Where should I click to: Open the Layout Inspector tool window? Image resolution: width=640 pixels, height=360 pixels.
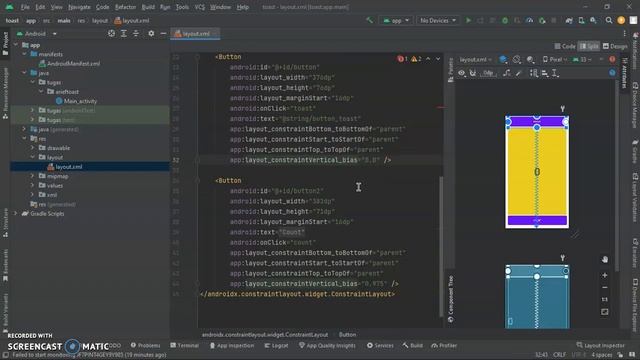[x=600, y=345]
